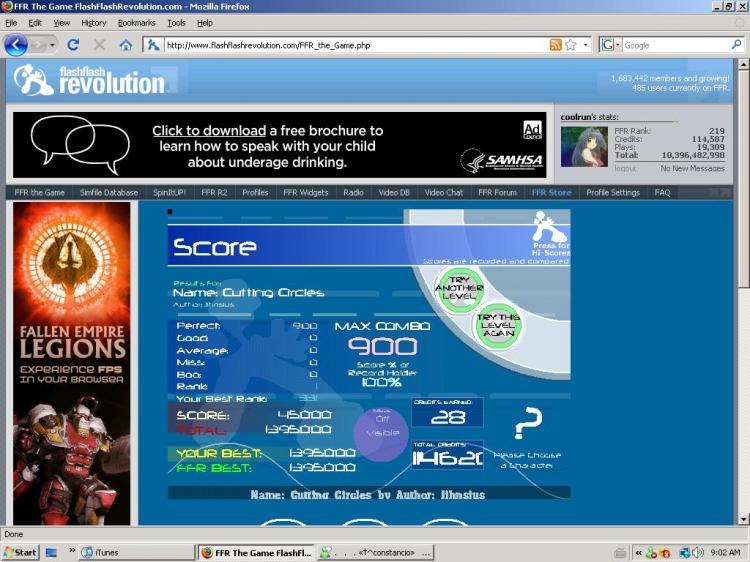Click the No New Messages link
Screen dimensions: 750x562
[692, 168]
